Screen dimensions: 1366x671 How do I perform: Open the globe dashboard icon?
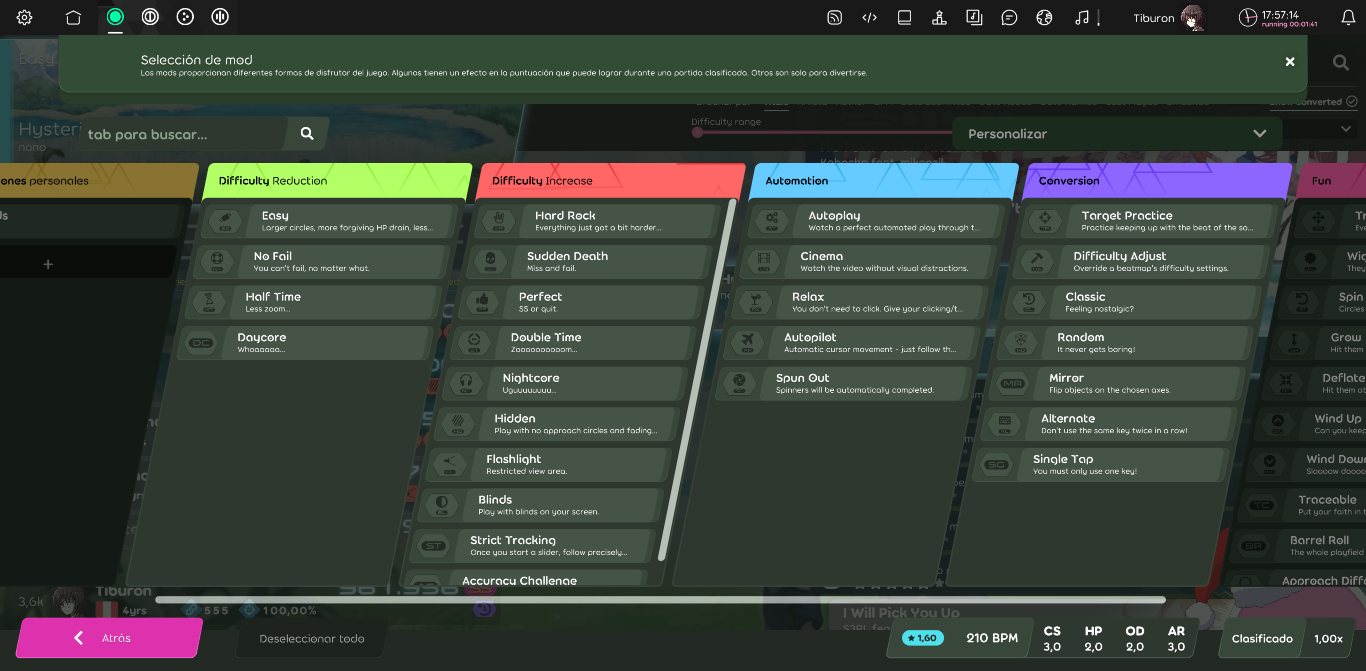(x=1045, y=17)
